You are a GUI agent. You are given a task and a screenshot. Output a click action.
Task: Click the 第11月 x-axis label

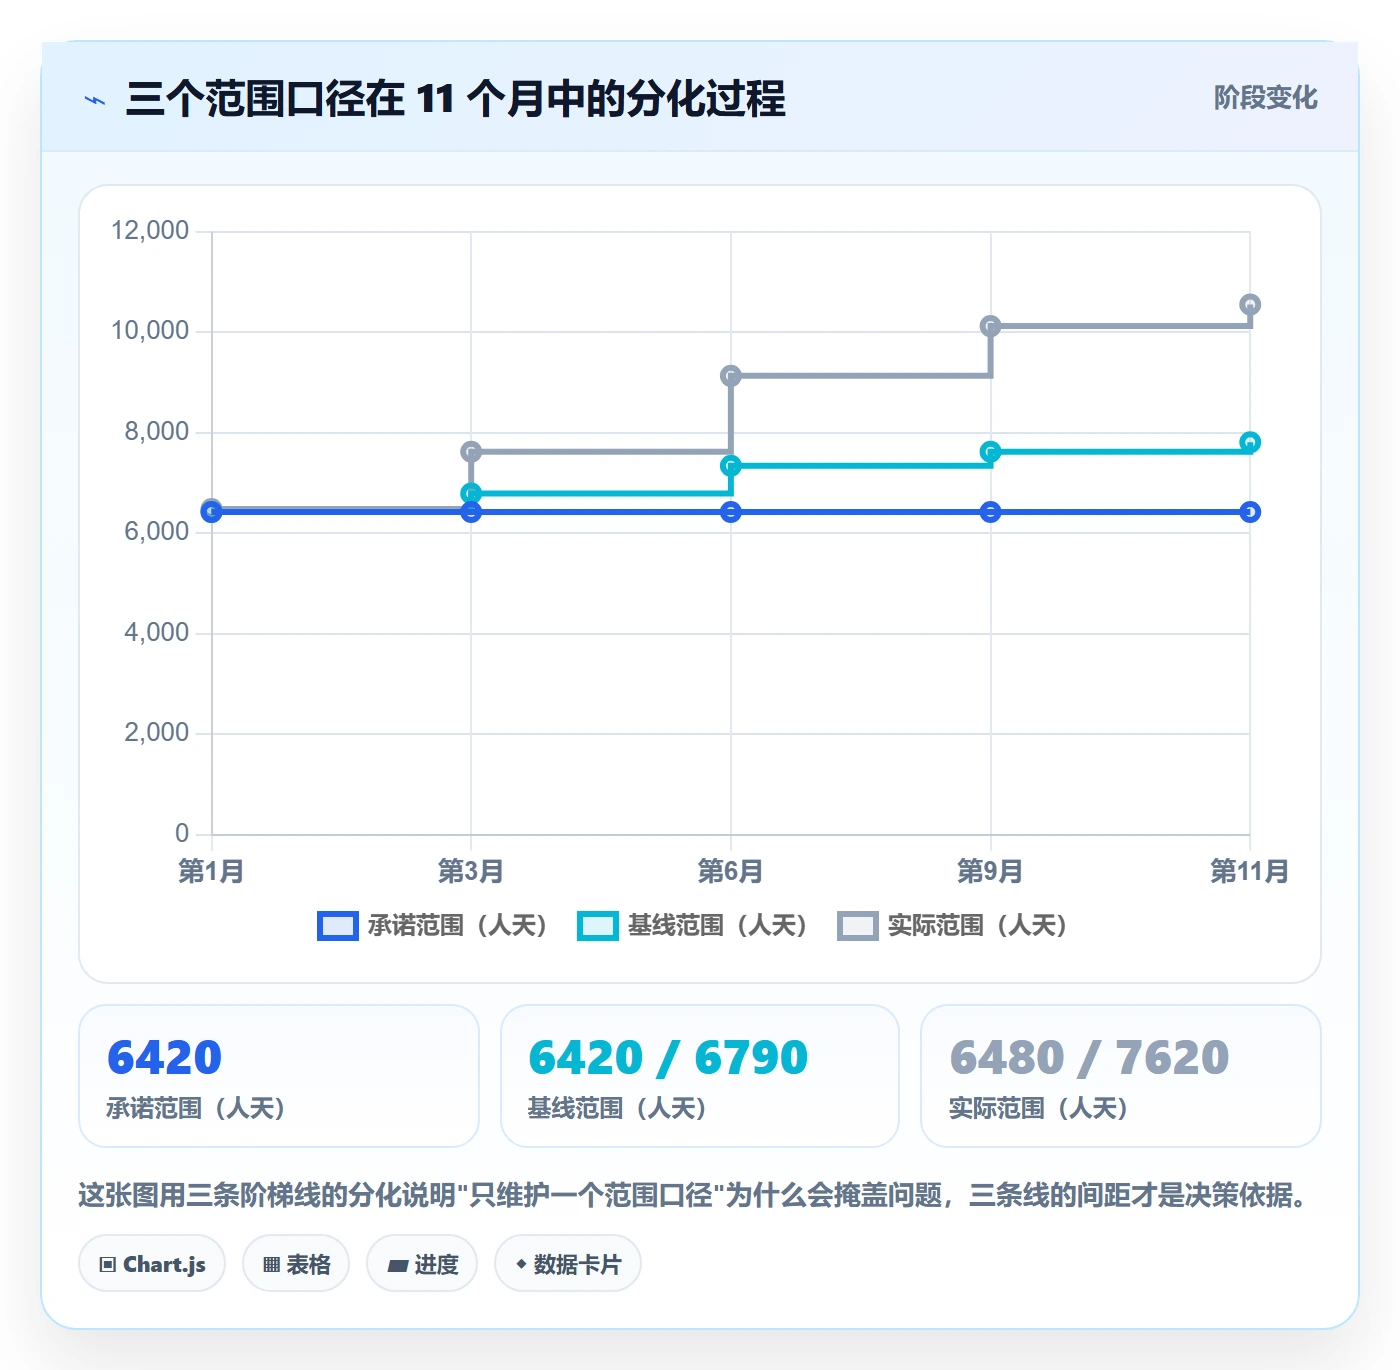[1250, 871]
